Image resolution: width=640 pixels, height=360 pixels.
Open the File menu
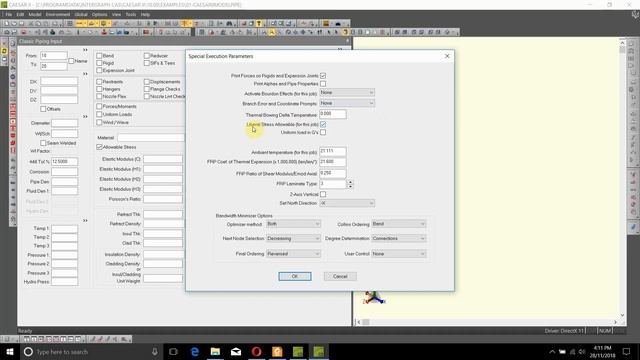pyautogui.click(x=9, y=14)
